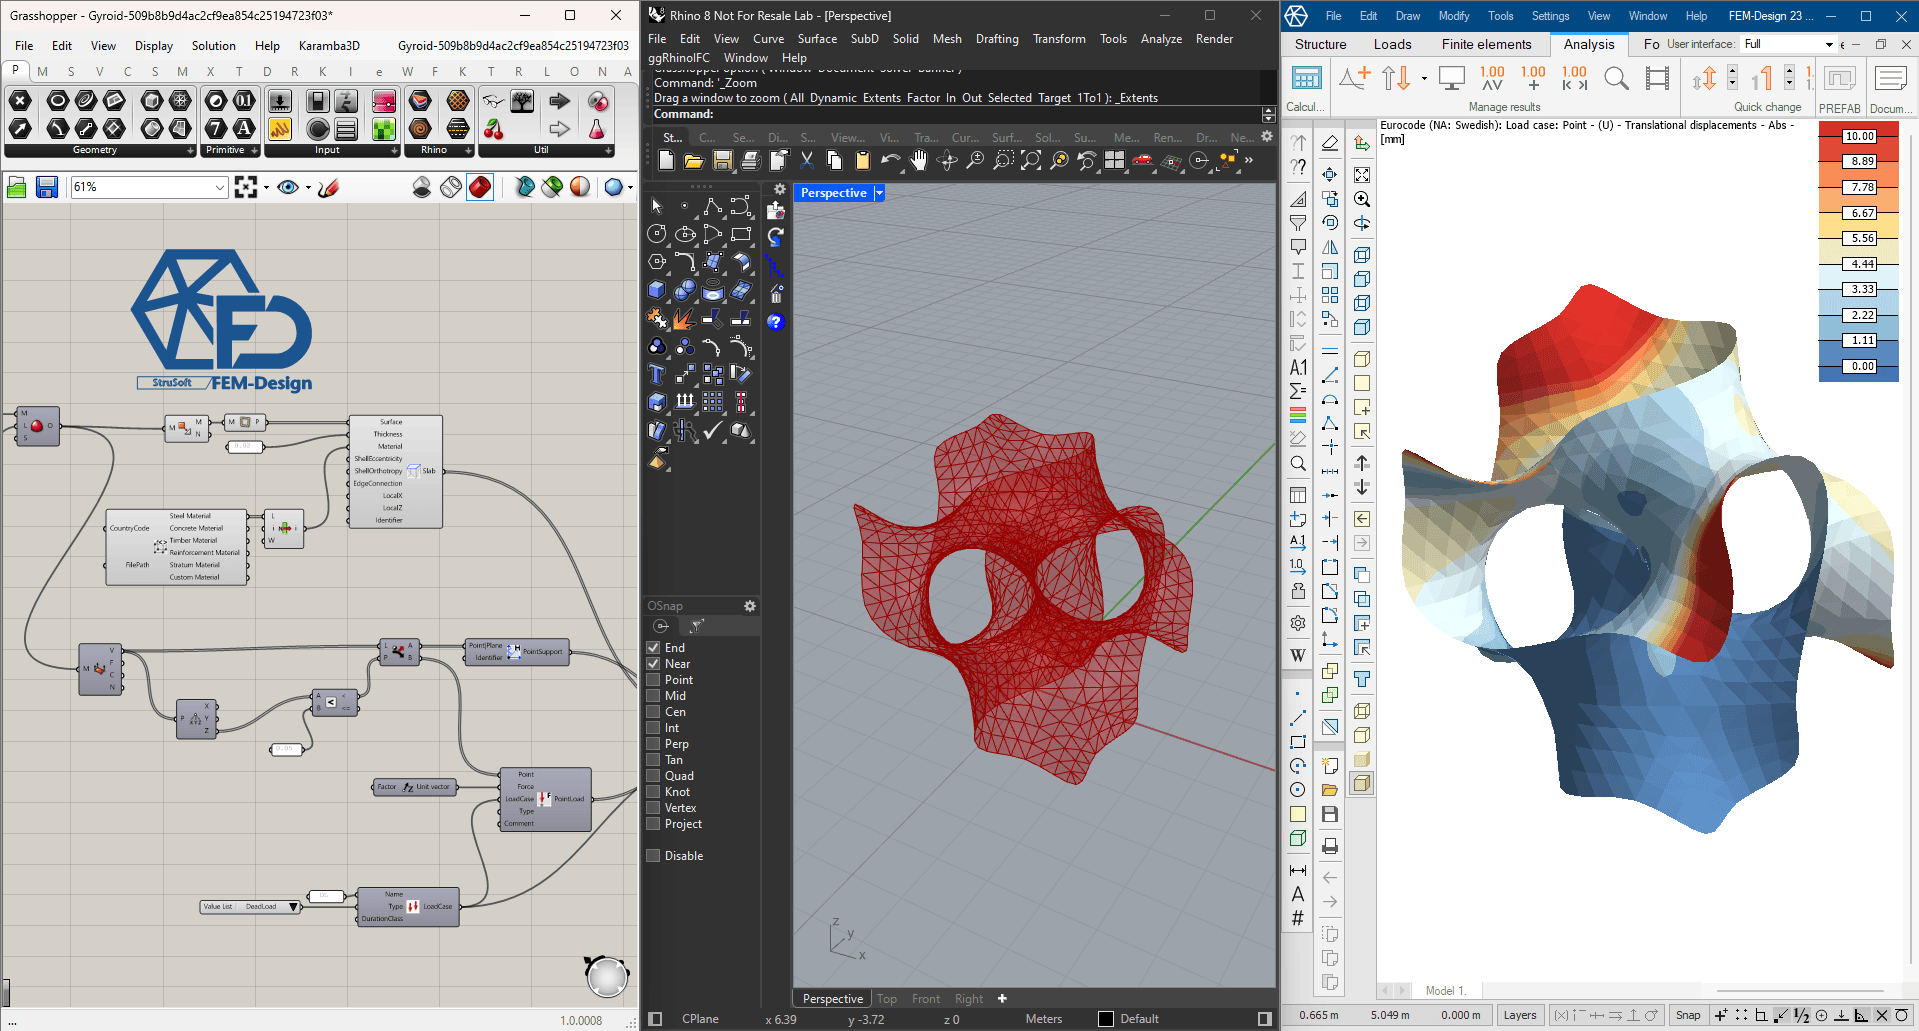Open the Karamba3D menu in Grasshopper
Viewport: 1919px width, 1031px height.
329,46
